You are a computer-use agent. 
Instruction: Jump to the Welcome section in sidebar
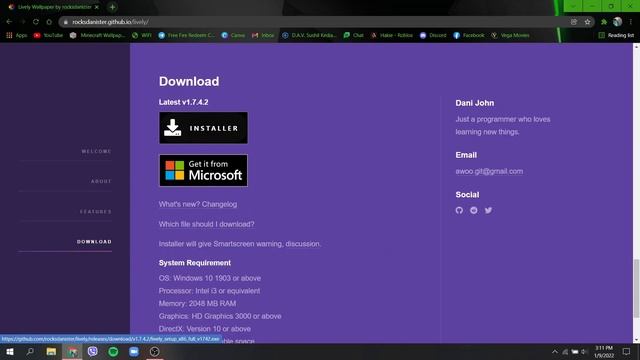96,151
